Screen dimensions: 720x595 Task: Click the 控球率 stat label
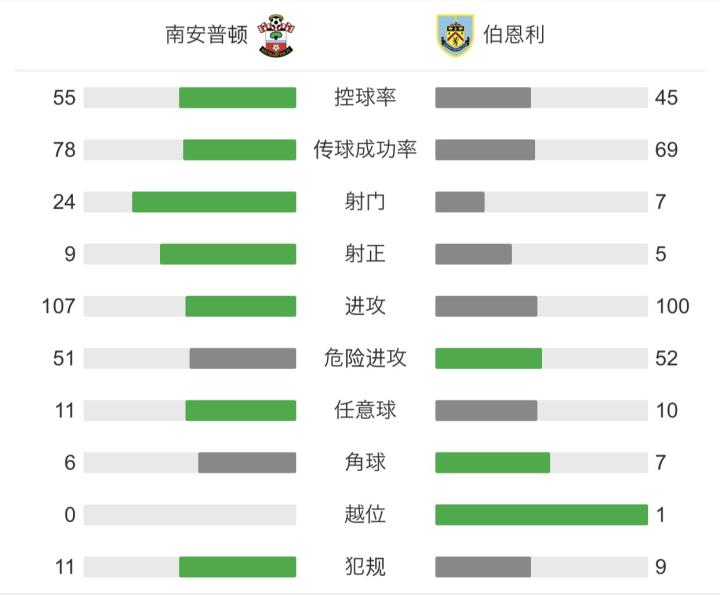365,97
